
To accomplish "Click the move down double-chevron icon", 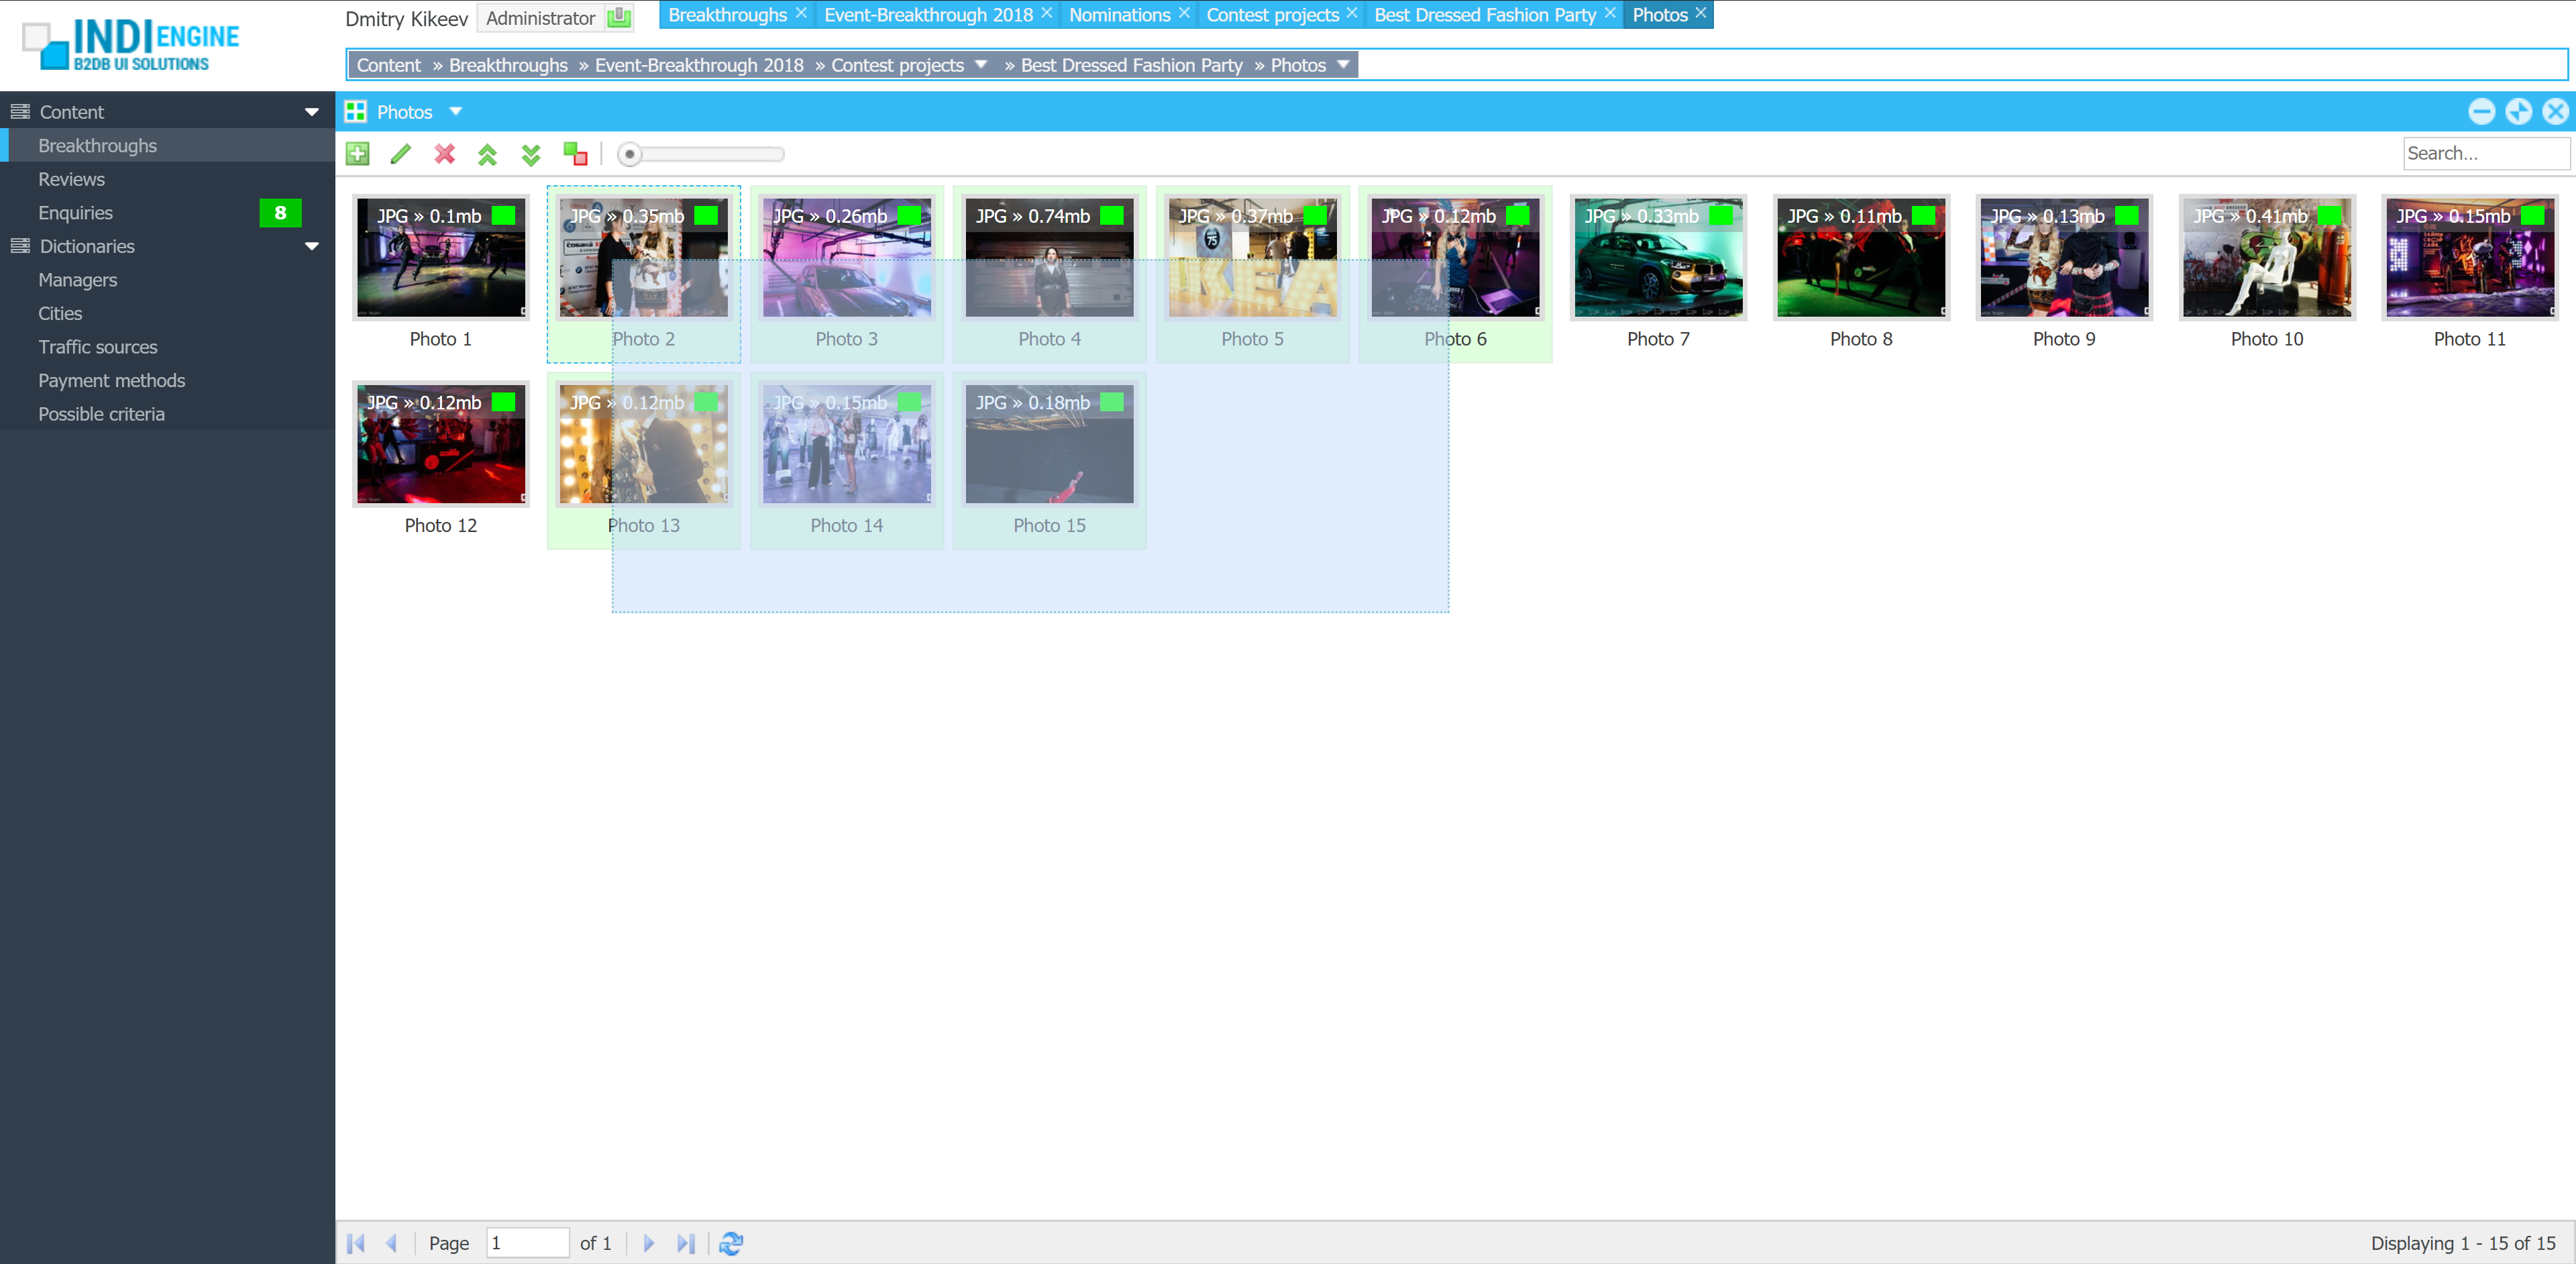I will click(x=531, y=154).
